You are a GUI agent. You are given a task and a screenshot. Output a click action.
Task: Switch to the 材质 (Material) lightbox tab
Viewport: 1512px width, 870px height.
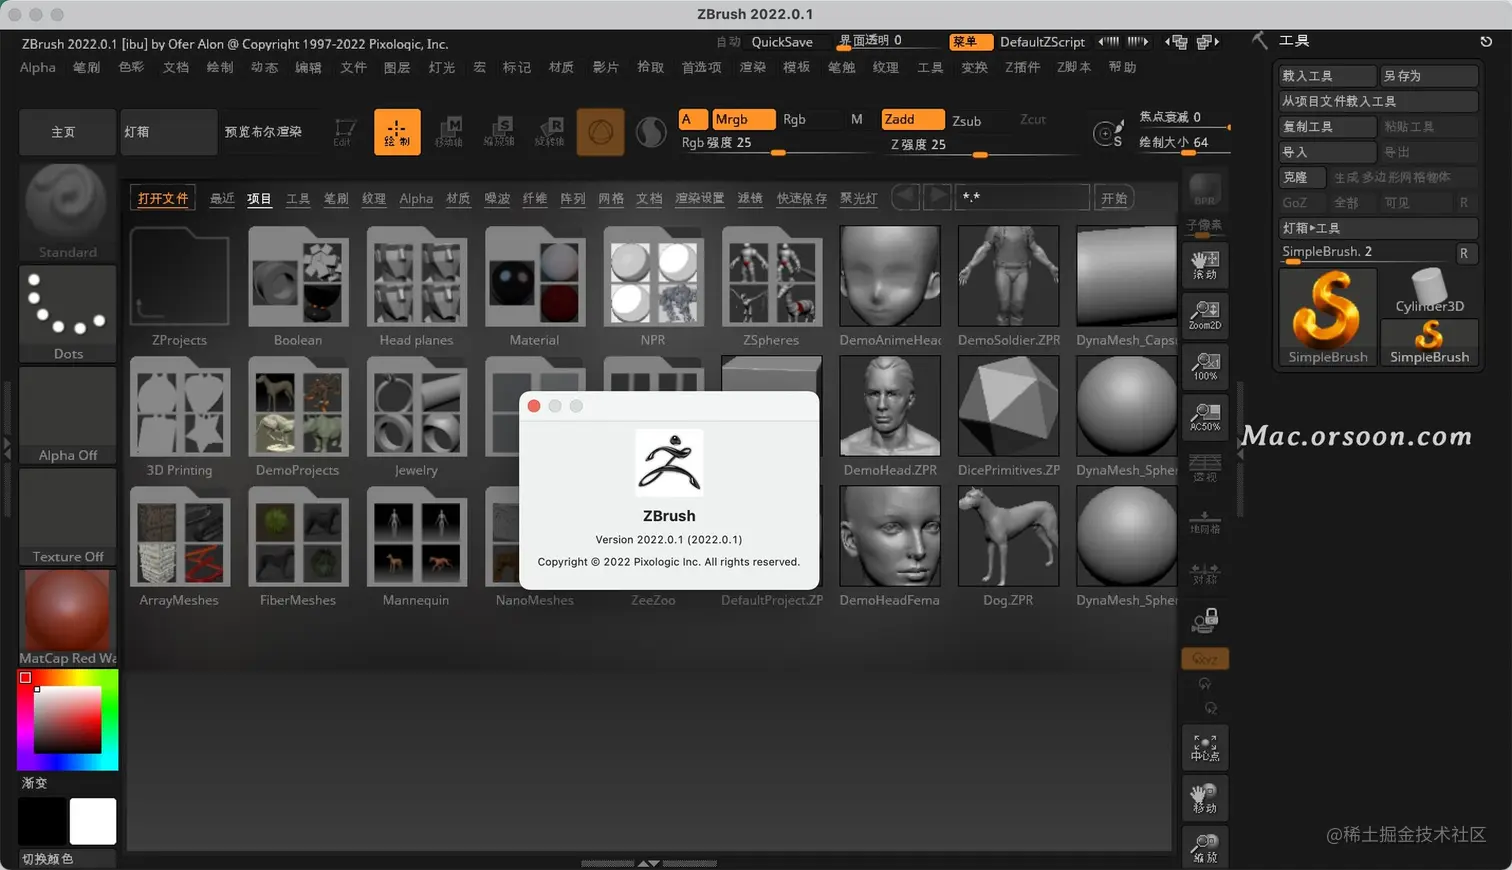tap(458, 198)
